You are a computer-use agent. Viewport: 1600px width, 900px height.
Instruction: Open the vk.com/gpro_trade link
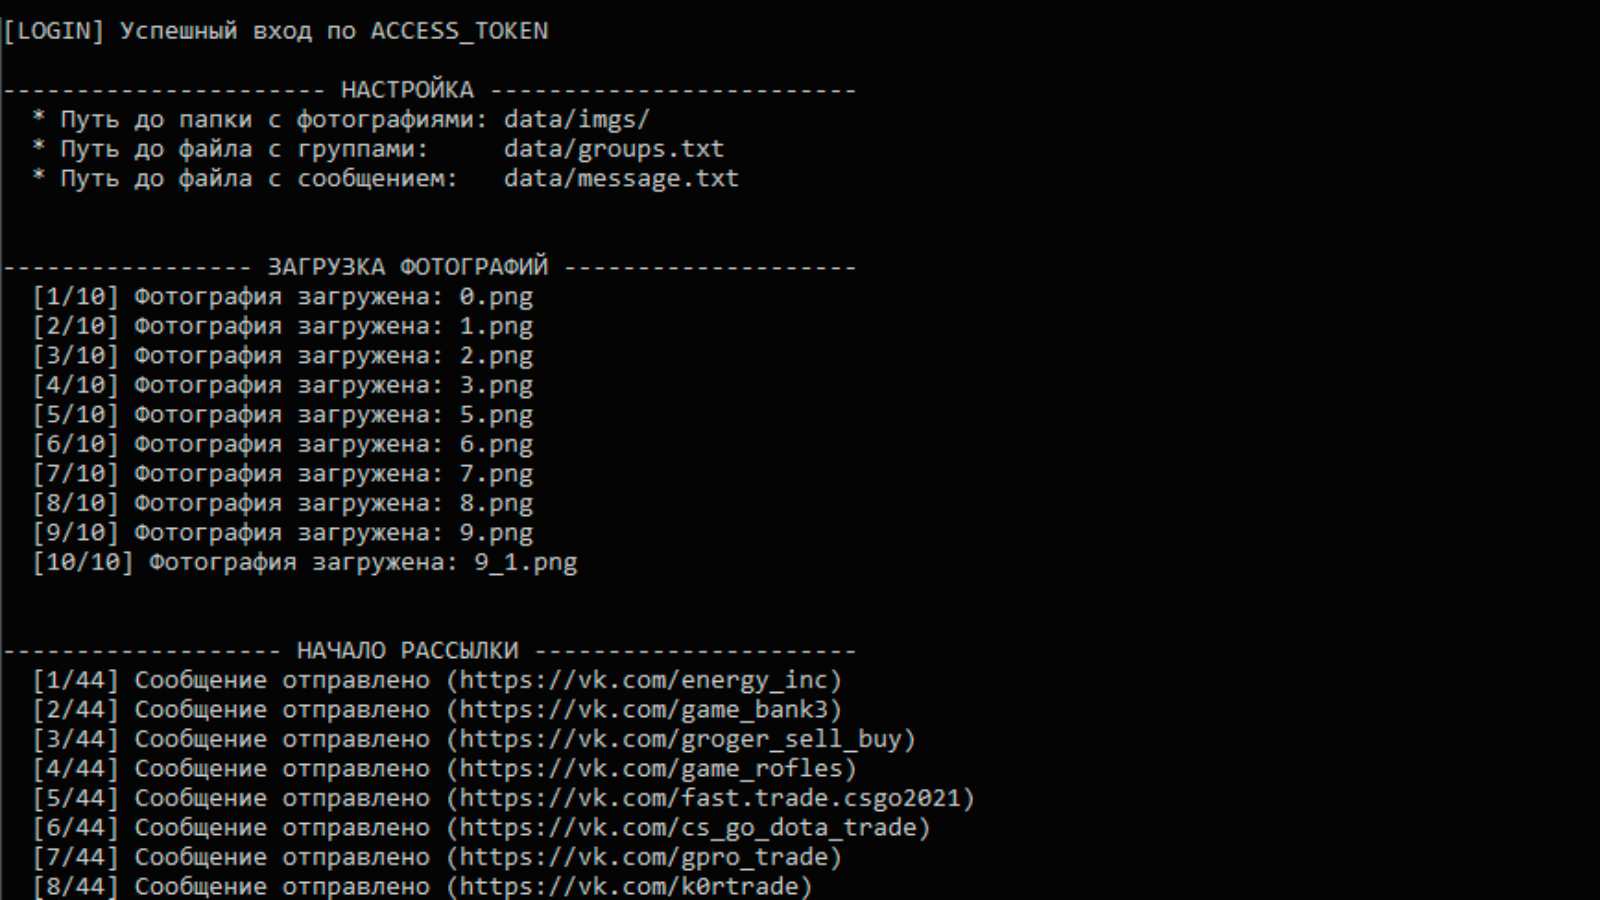tap(644, 858)
